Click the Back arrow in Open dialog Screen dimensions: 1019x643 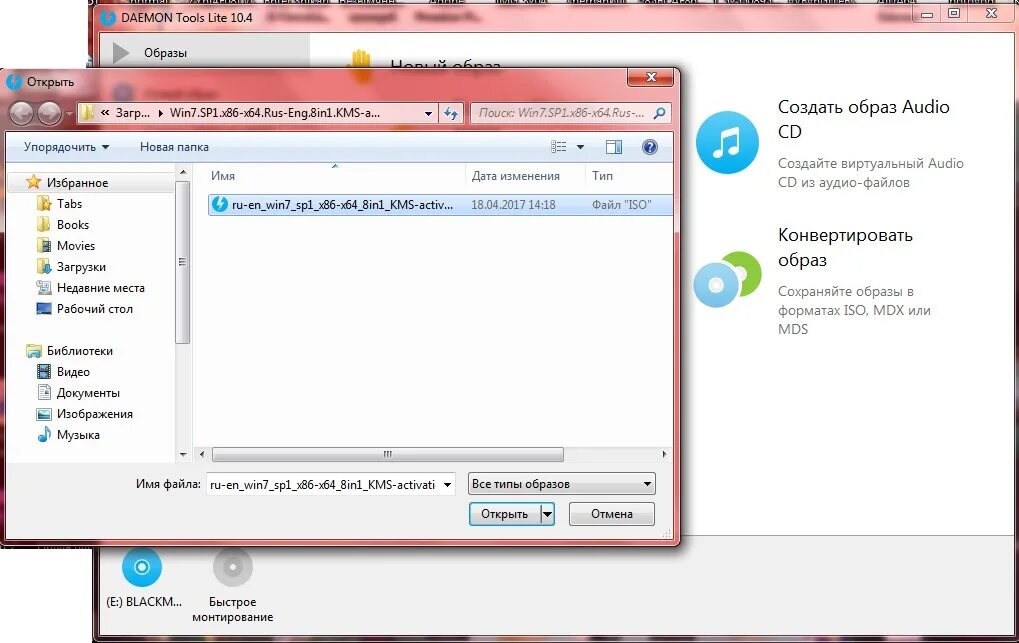(21, 114)
